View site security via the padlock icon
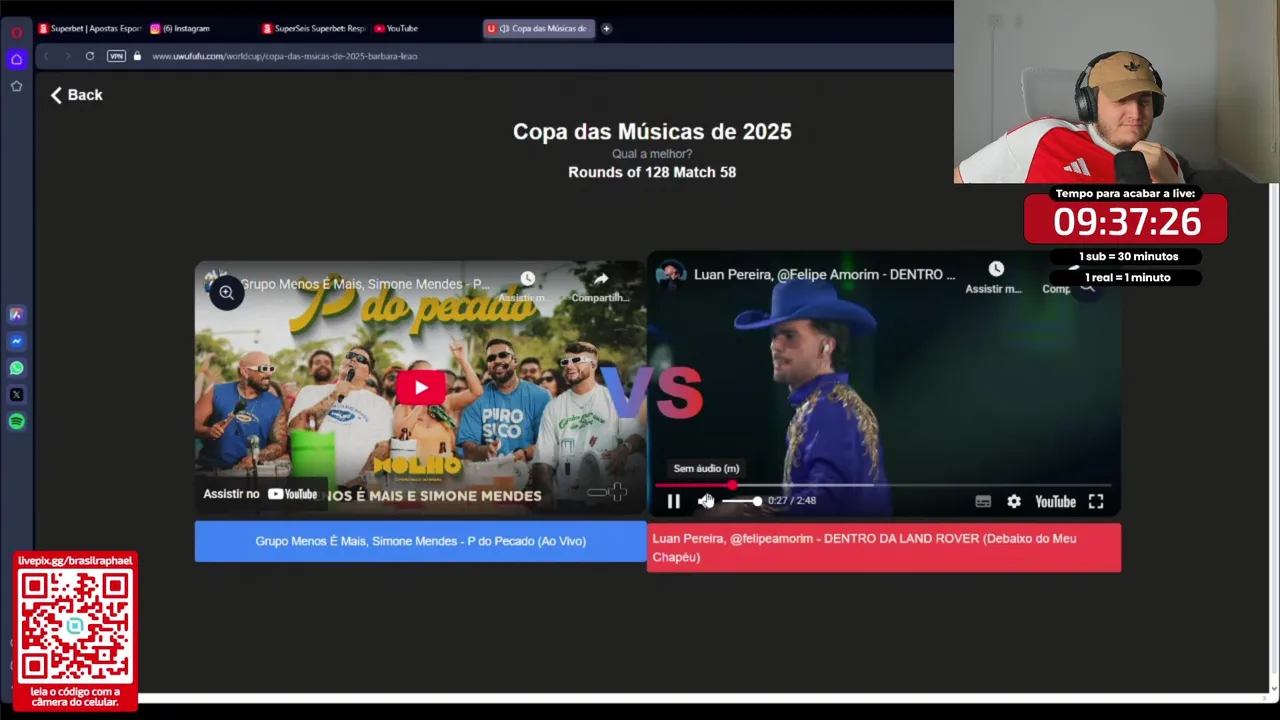 click(137, 56)
